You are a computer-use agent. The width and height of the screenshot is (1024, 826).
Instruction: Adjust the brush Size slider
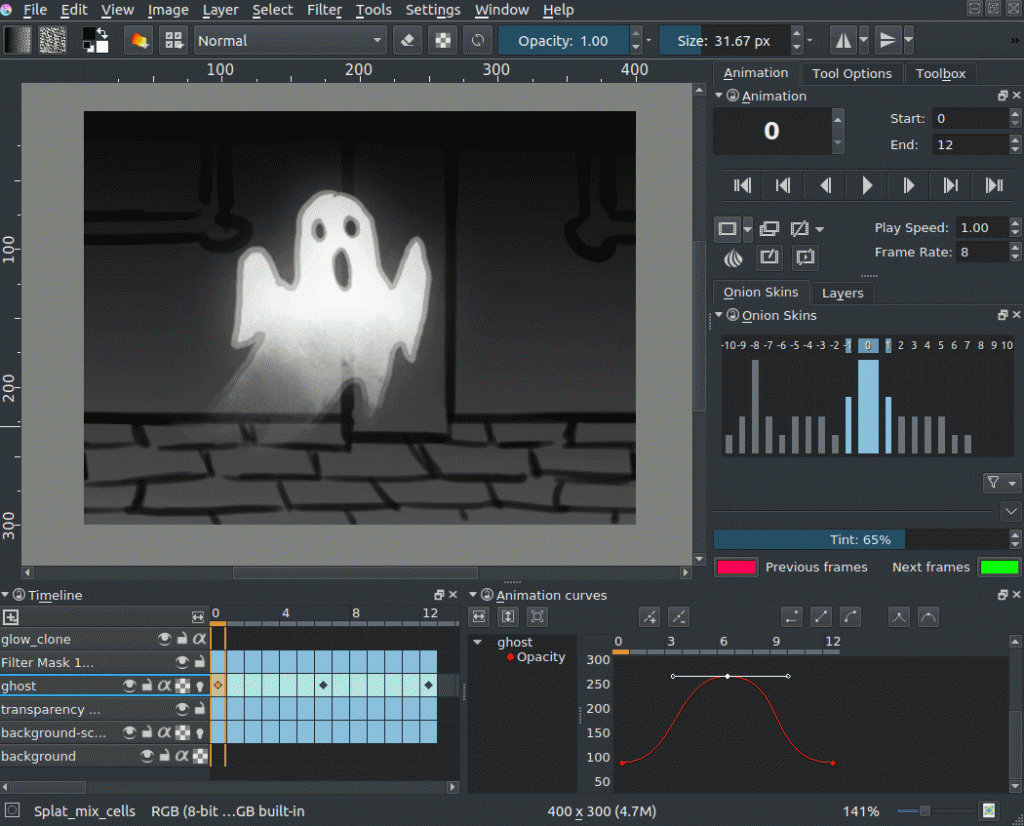[x=724, y=40]
